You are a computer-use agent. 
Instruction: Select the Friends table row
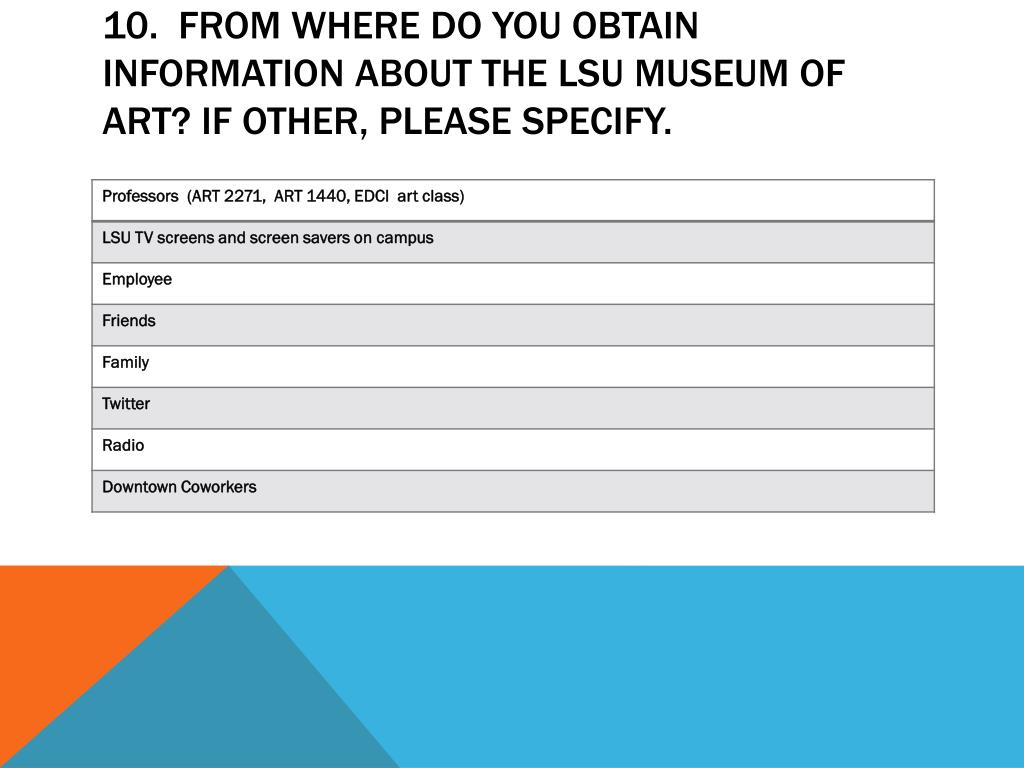513,325
